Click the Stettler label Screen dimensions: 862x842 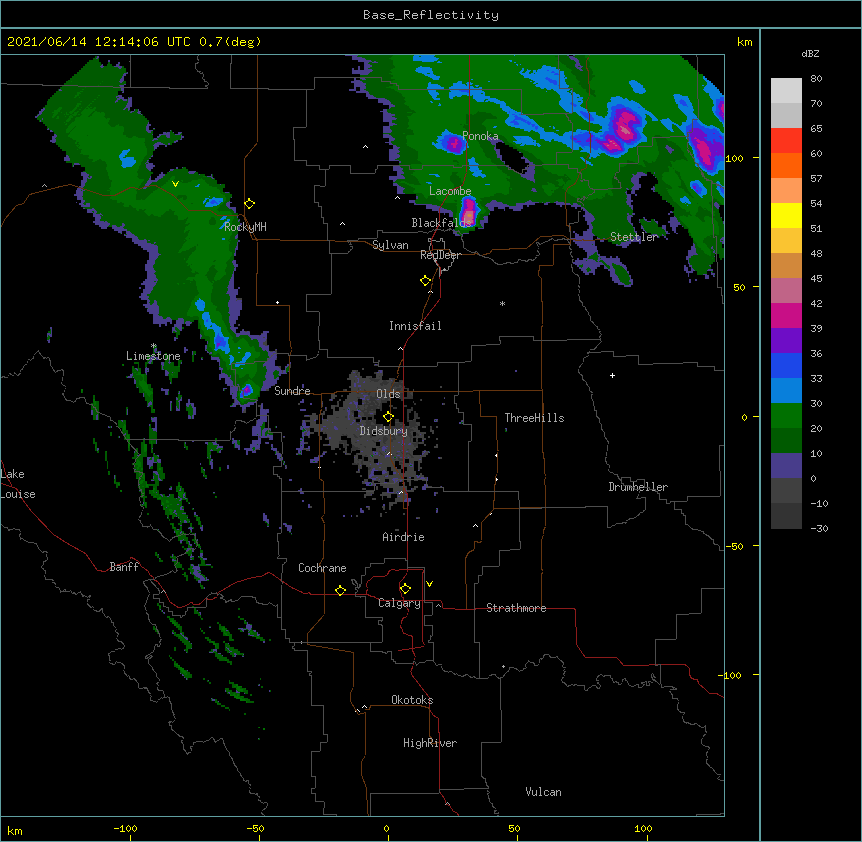tap(634, 237)
